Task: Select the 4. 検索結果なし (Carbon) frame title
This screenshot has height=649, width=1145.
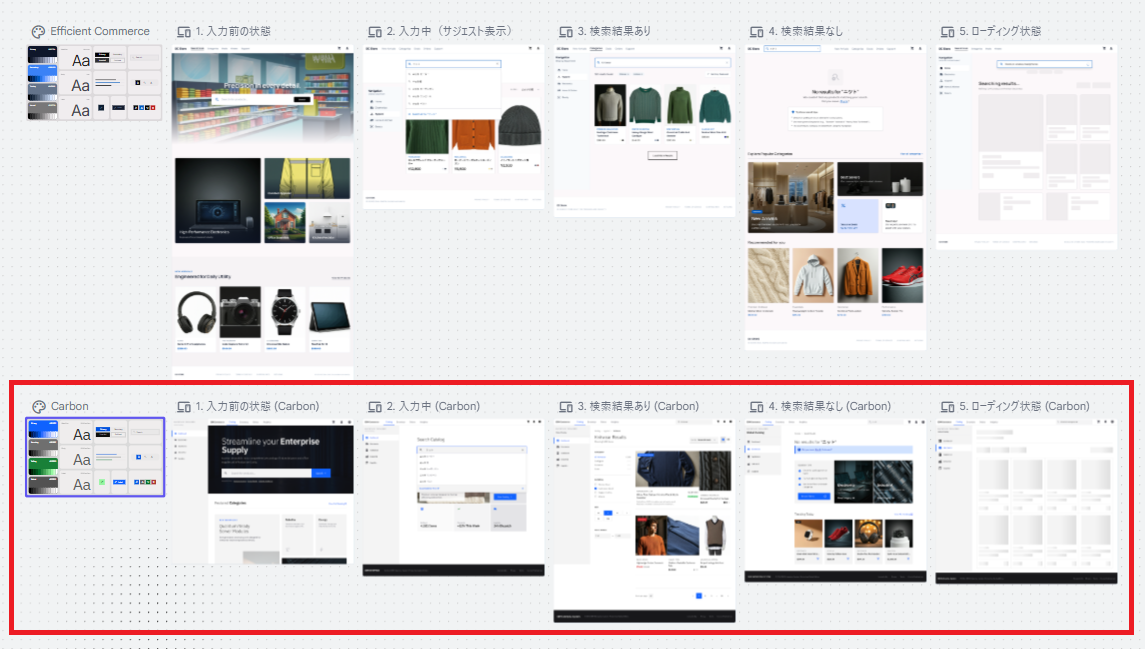Action: 830,406
